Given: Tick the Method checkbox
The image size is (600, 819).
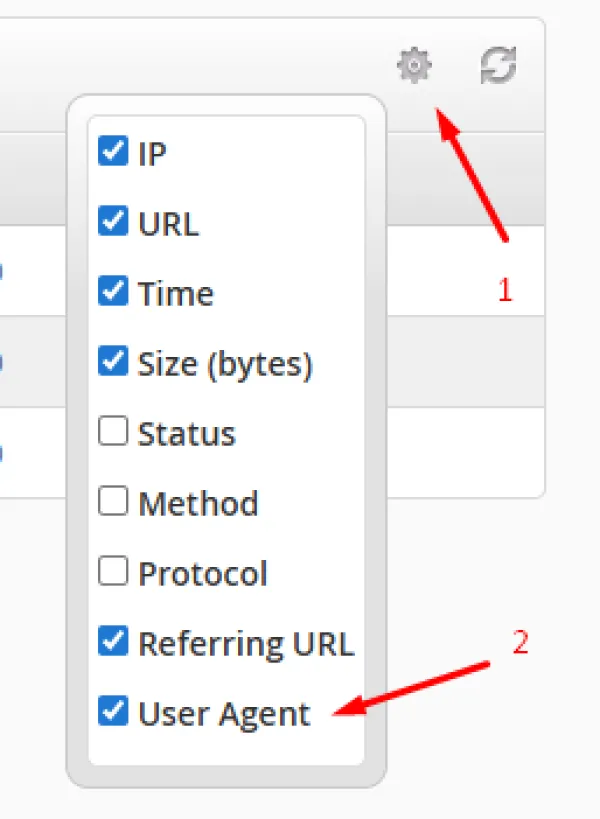Looking at the screenshot, I should click(113, 502).
